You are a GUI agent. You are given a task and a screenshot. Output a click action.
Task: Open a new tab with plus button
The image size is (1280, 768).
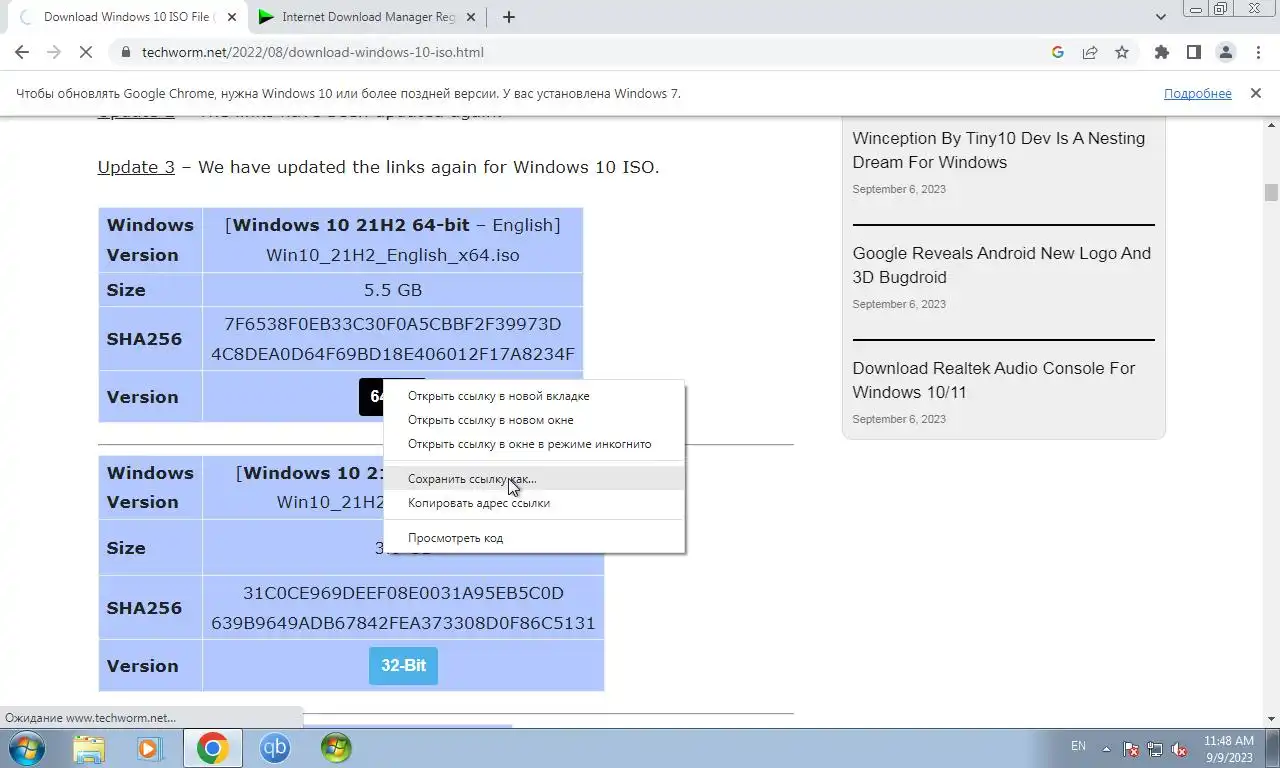pos(509,17)
